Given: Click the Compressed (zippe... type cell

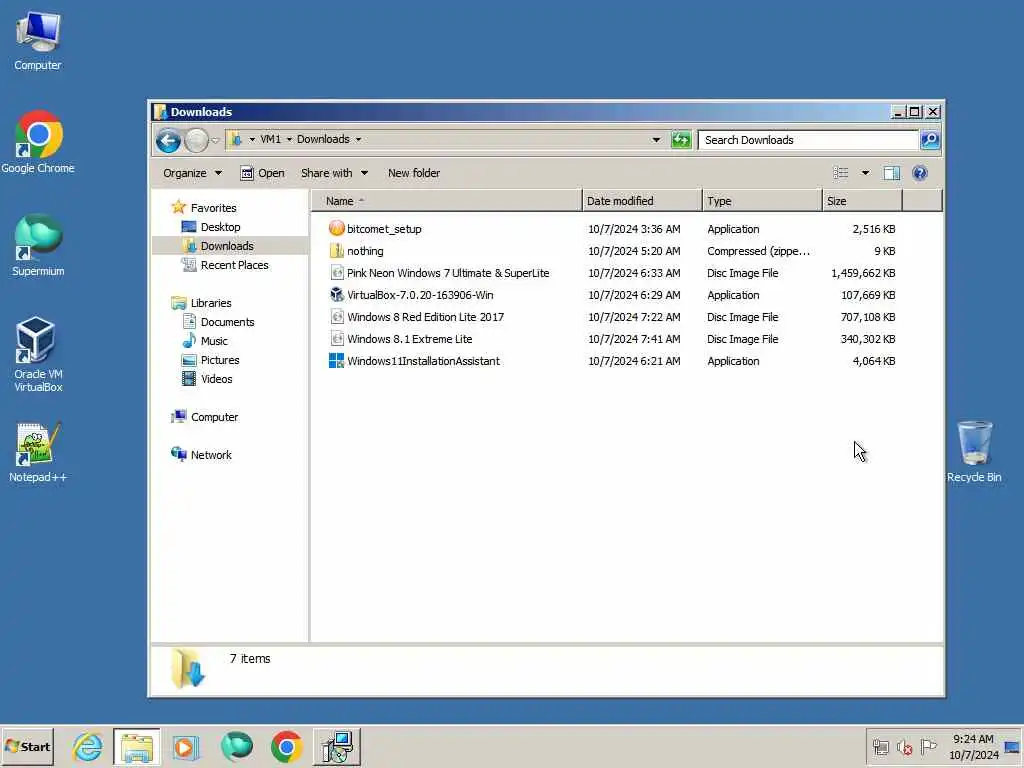Looking at the screenshot, I should 758,251.
